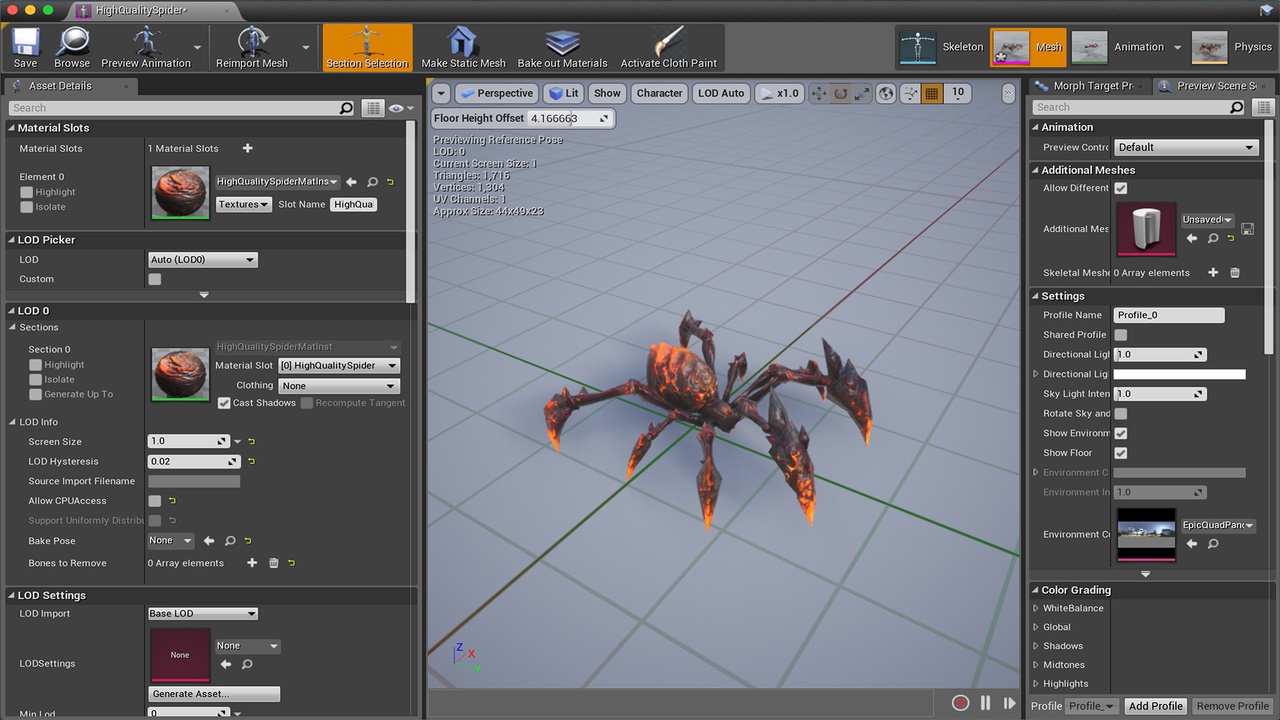Enable Highlight for Element 0
This screenshot has height=720, width=1280.
pyautogui.click(x=27, y=192)
